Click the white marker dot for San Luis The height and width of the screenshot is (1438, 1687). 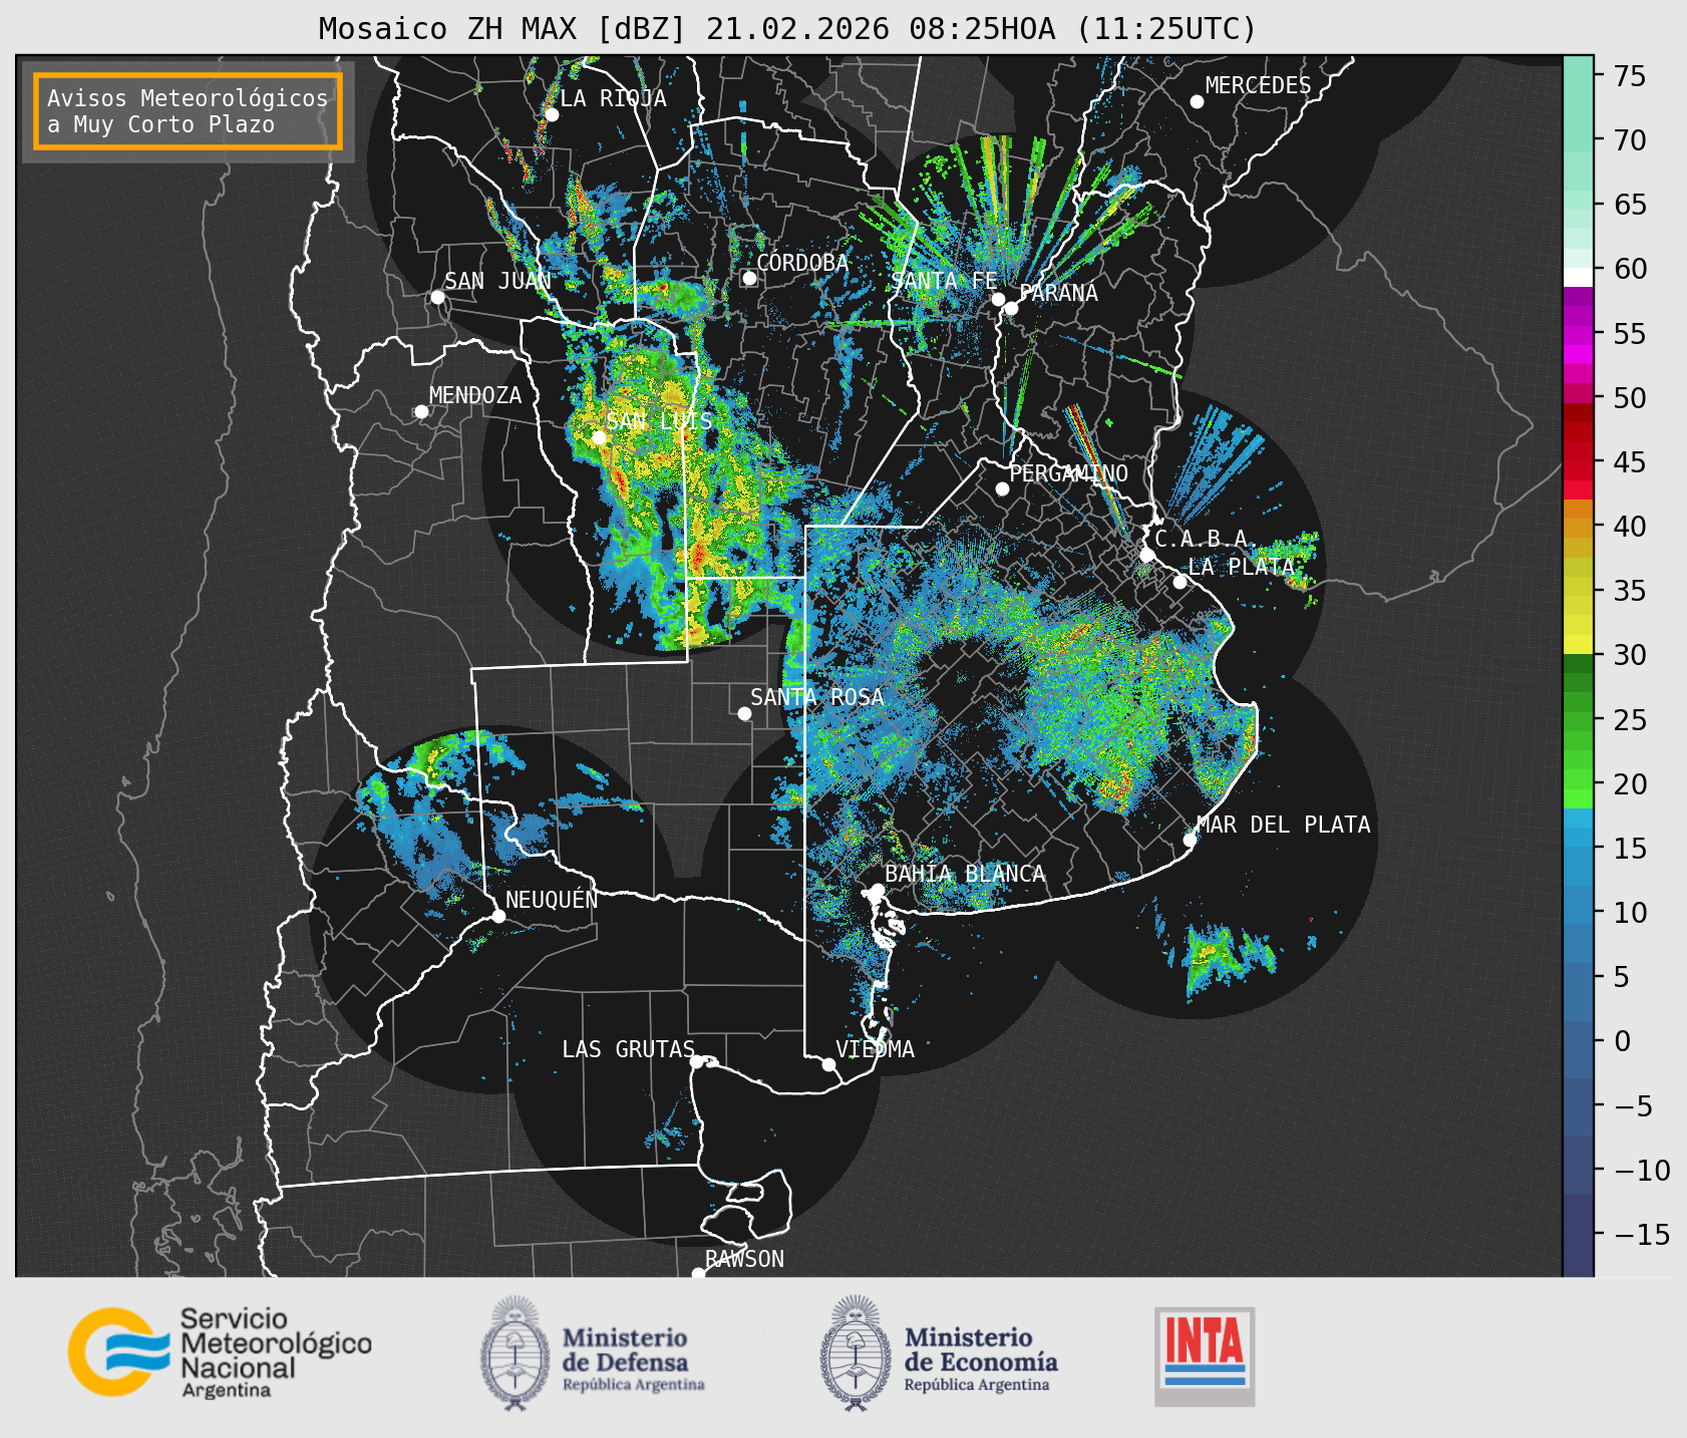coord(598,437)
